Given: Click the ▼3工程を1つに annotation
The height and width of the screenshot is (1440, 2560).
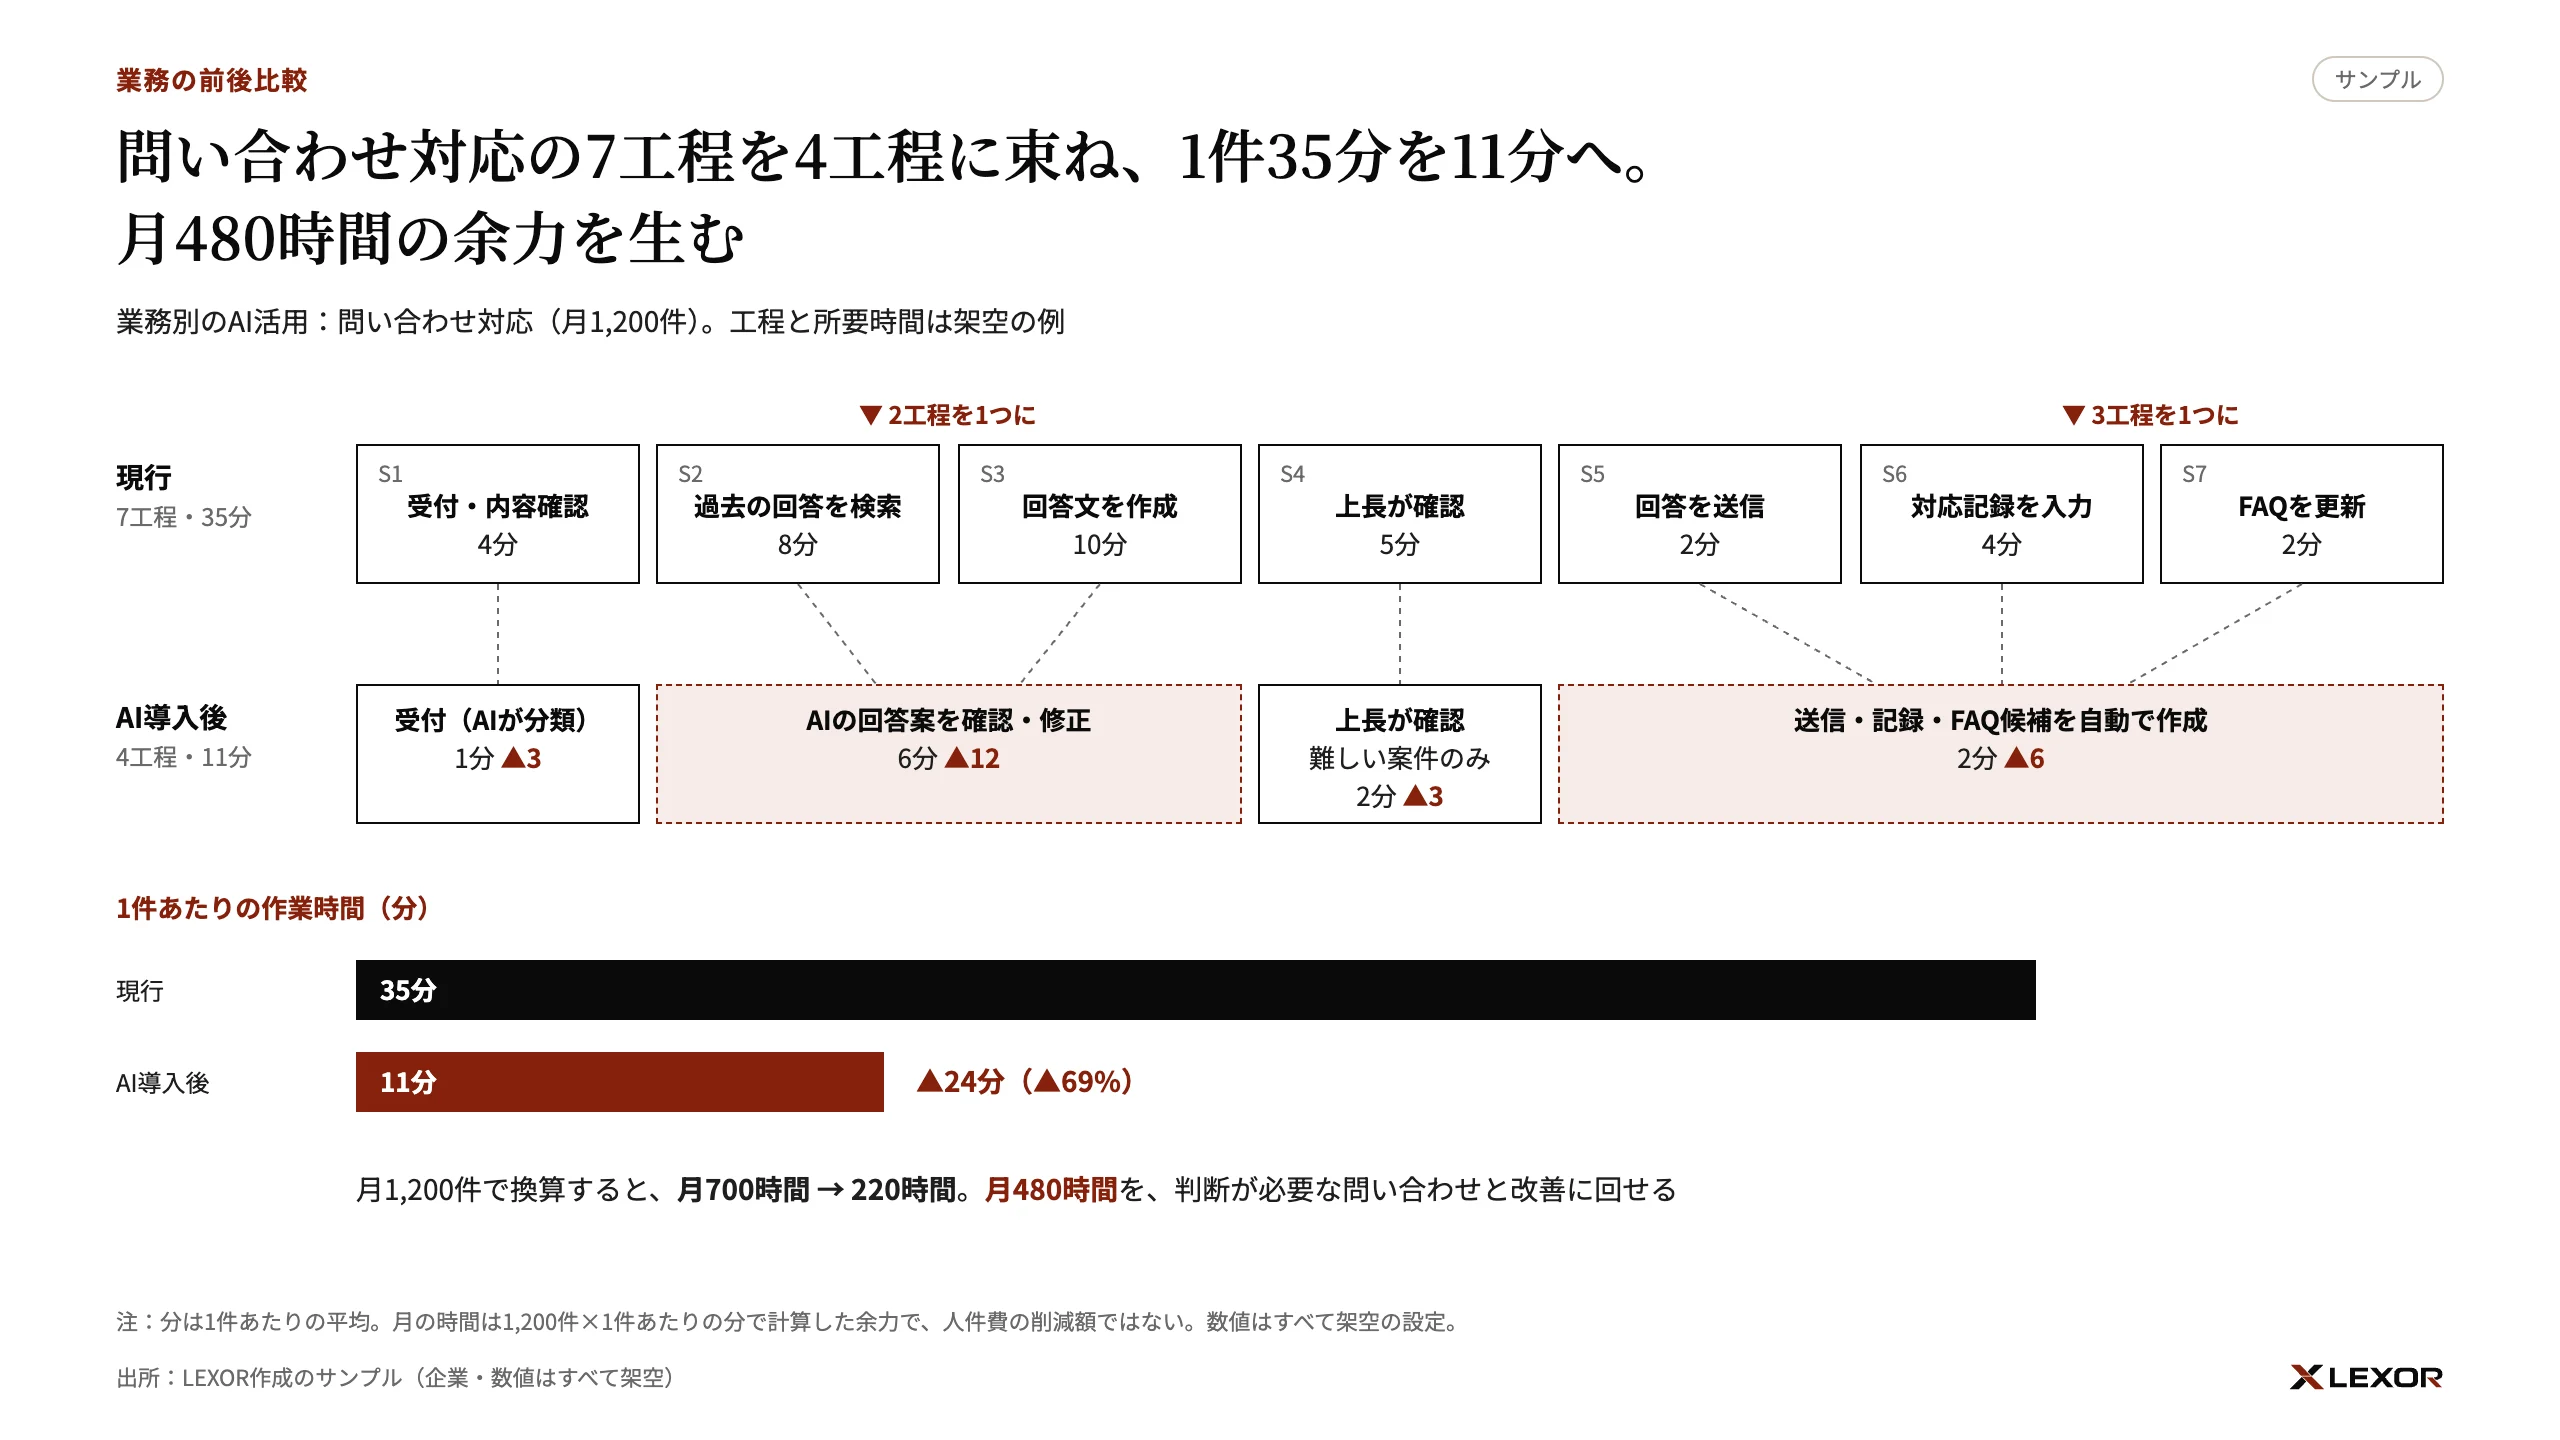Looking at the screenshot, I should click(x=2150, y=415).
